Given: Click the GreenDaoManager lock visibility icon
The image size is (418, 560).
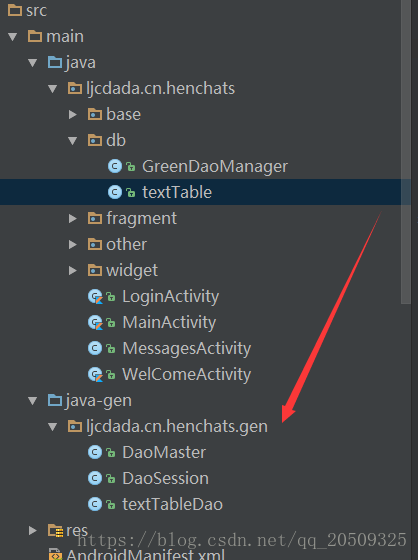Looking at the screenshot, I should (131, 167).
